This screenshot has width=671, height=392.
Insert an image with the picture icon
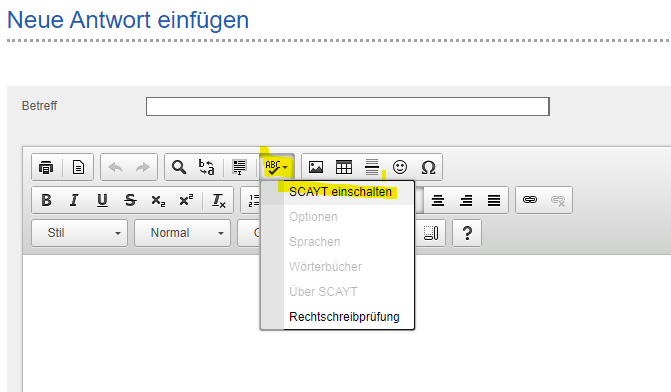(316, 167)
